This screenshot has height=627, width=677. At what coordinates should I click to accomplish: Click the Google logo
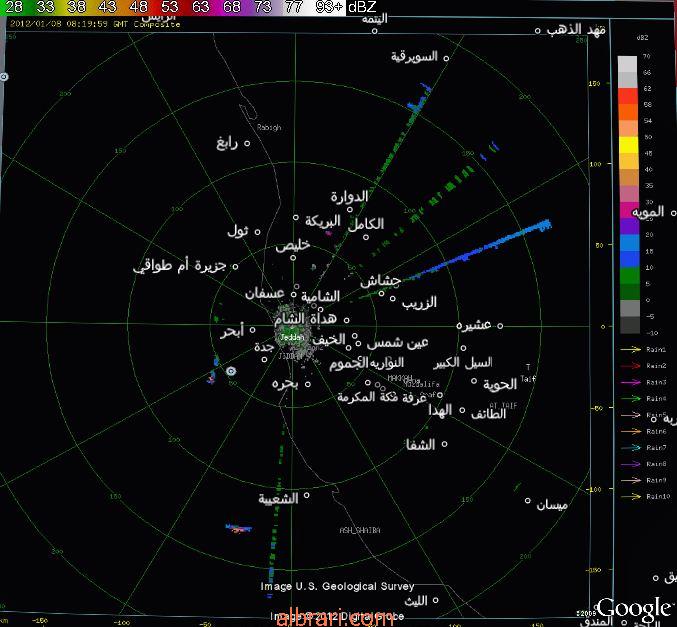click(634, 608)
